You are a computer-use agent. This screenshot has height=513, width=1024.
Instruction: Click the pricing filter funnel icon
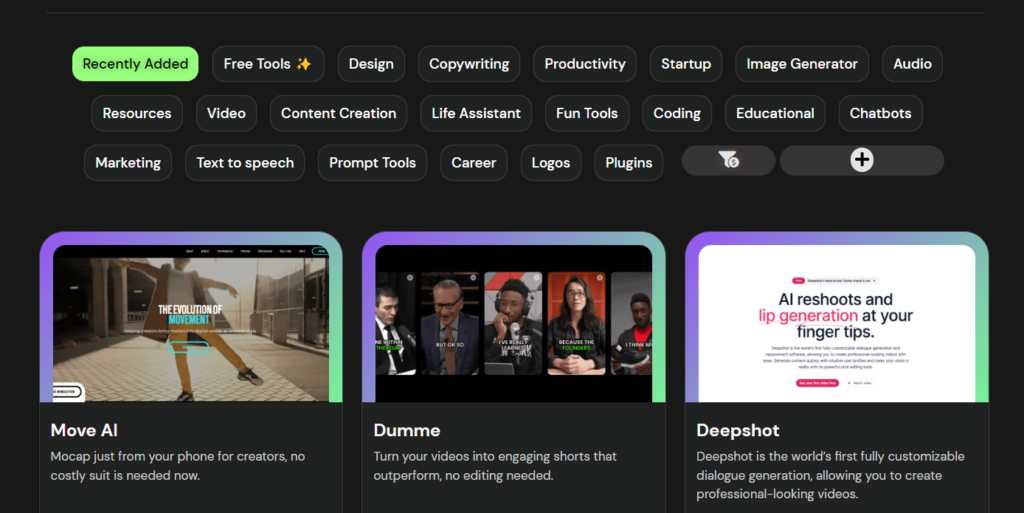728,160
